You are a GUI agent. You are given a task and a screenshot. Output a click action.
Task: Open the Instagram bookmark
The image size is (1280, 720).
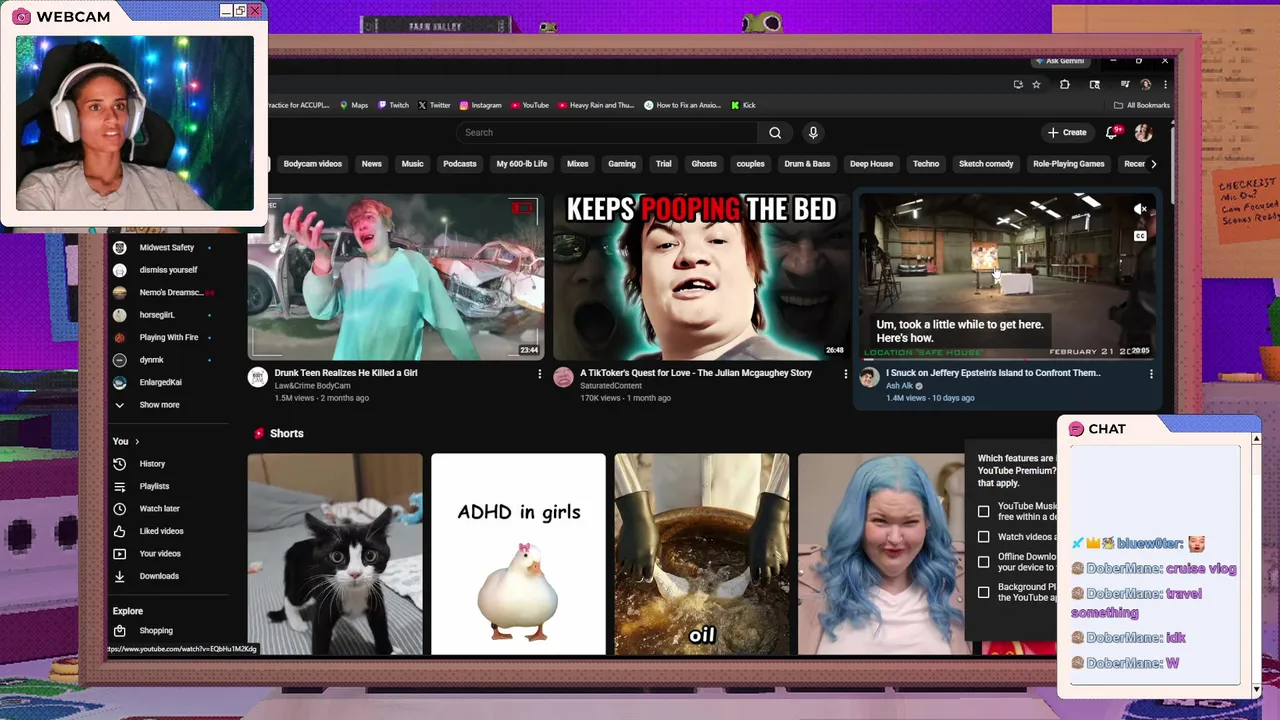point(481,105)
